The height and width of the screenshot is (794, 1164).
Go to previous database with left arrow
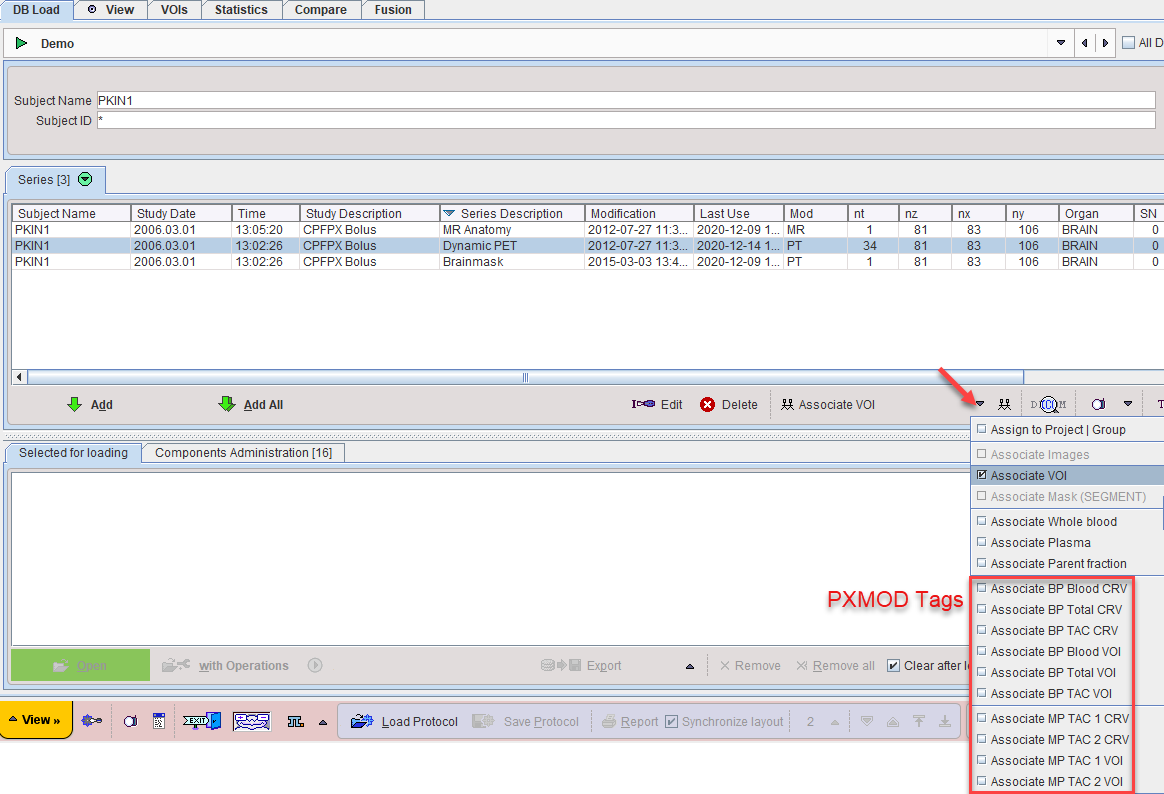[x=1085, y=43]
